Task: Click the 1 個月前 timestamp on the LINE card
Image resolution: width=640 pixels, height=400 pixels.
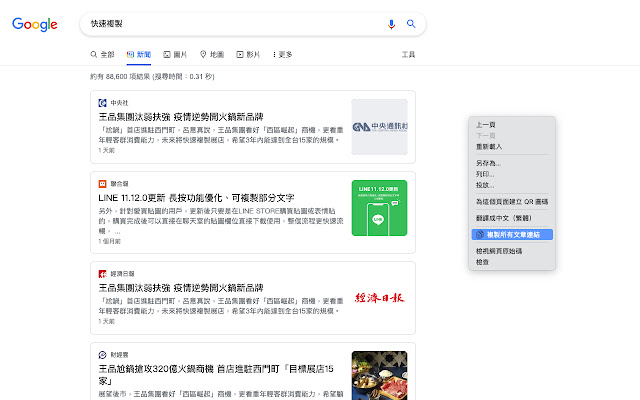Action: click(109, 242)
